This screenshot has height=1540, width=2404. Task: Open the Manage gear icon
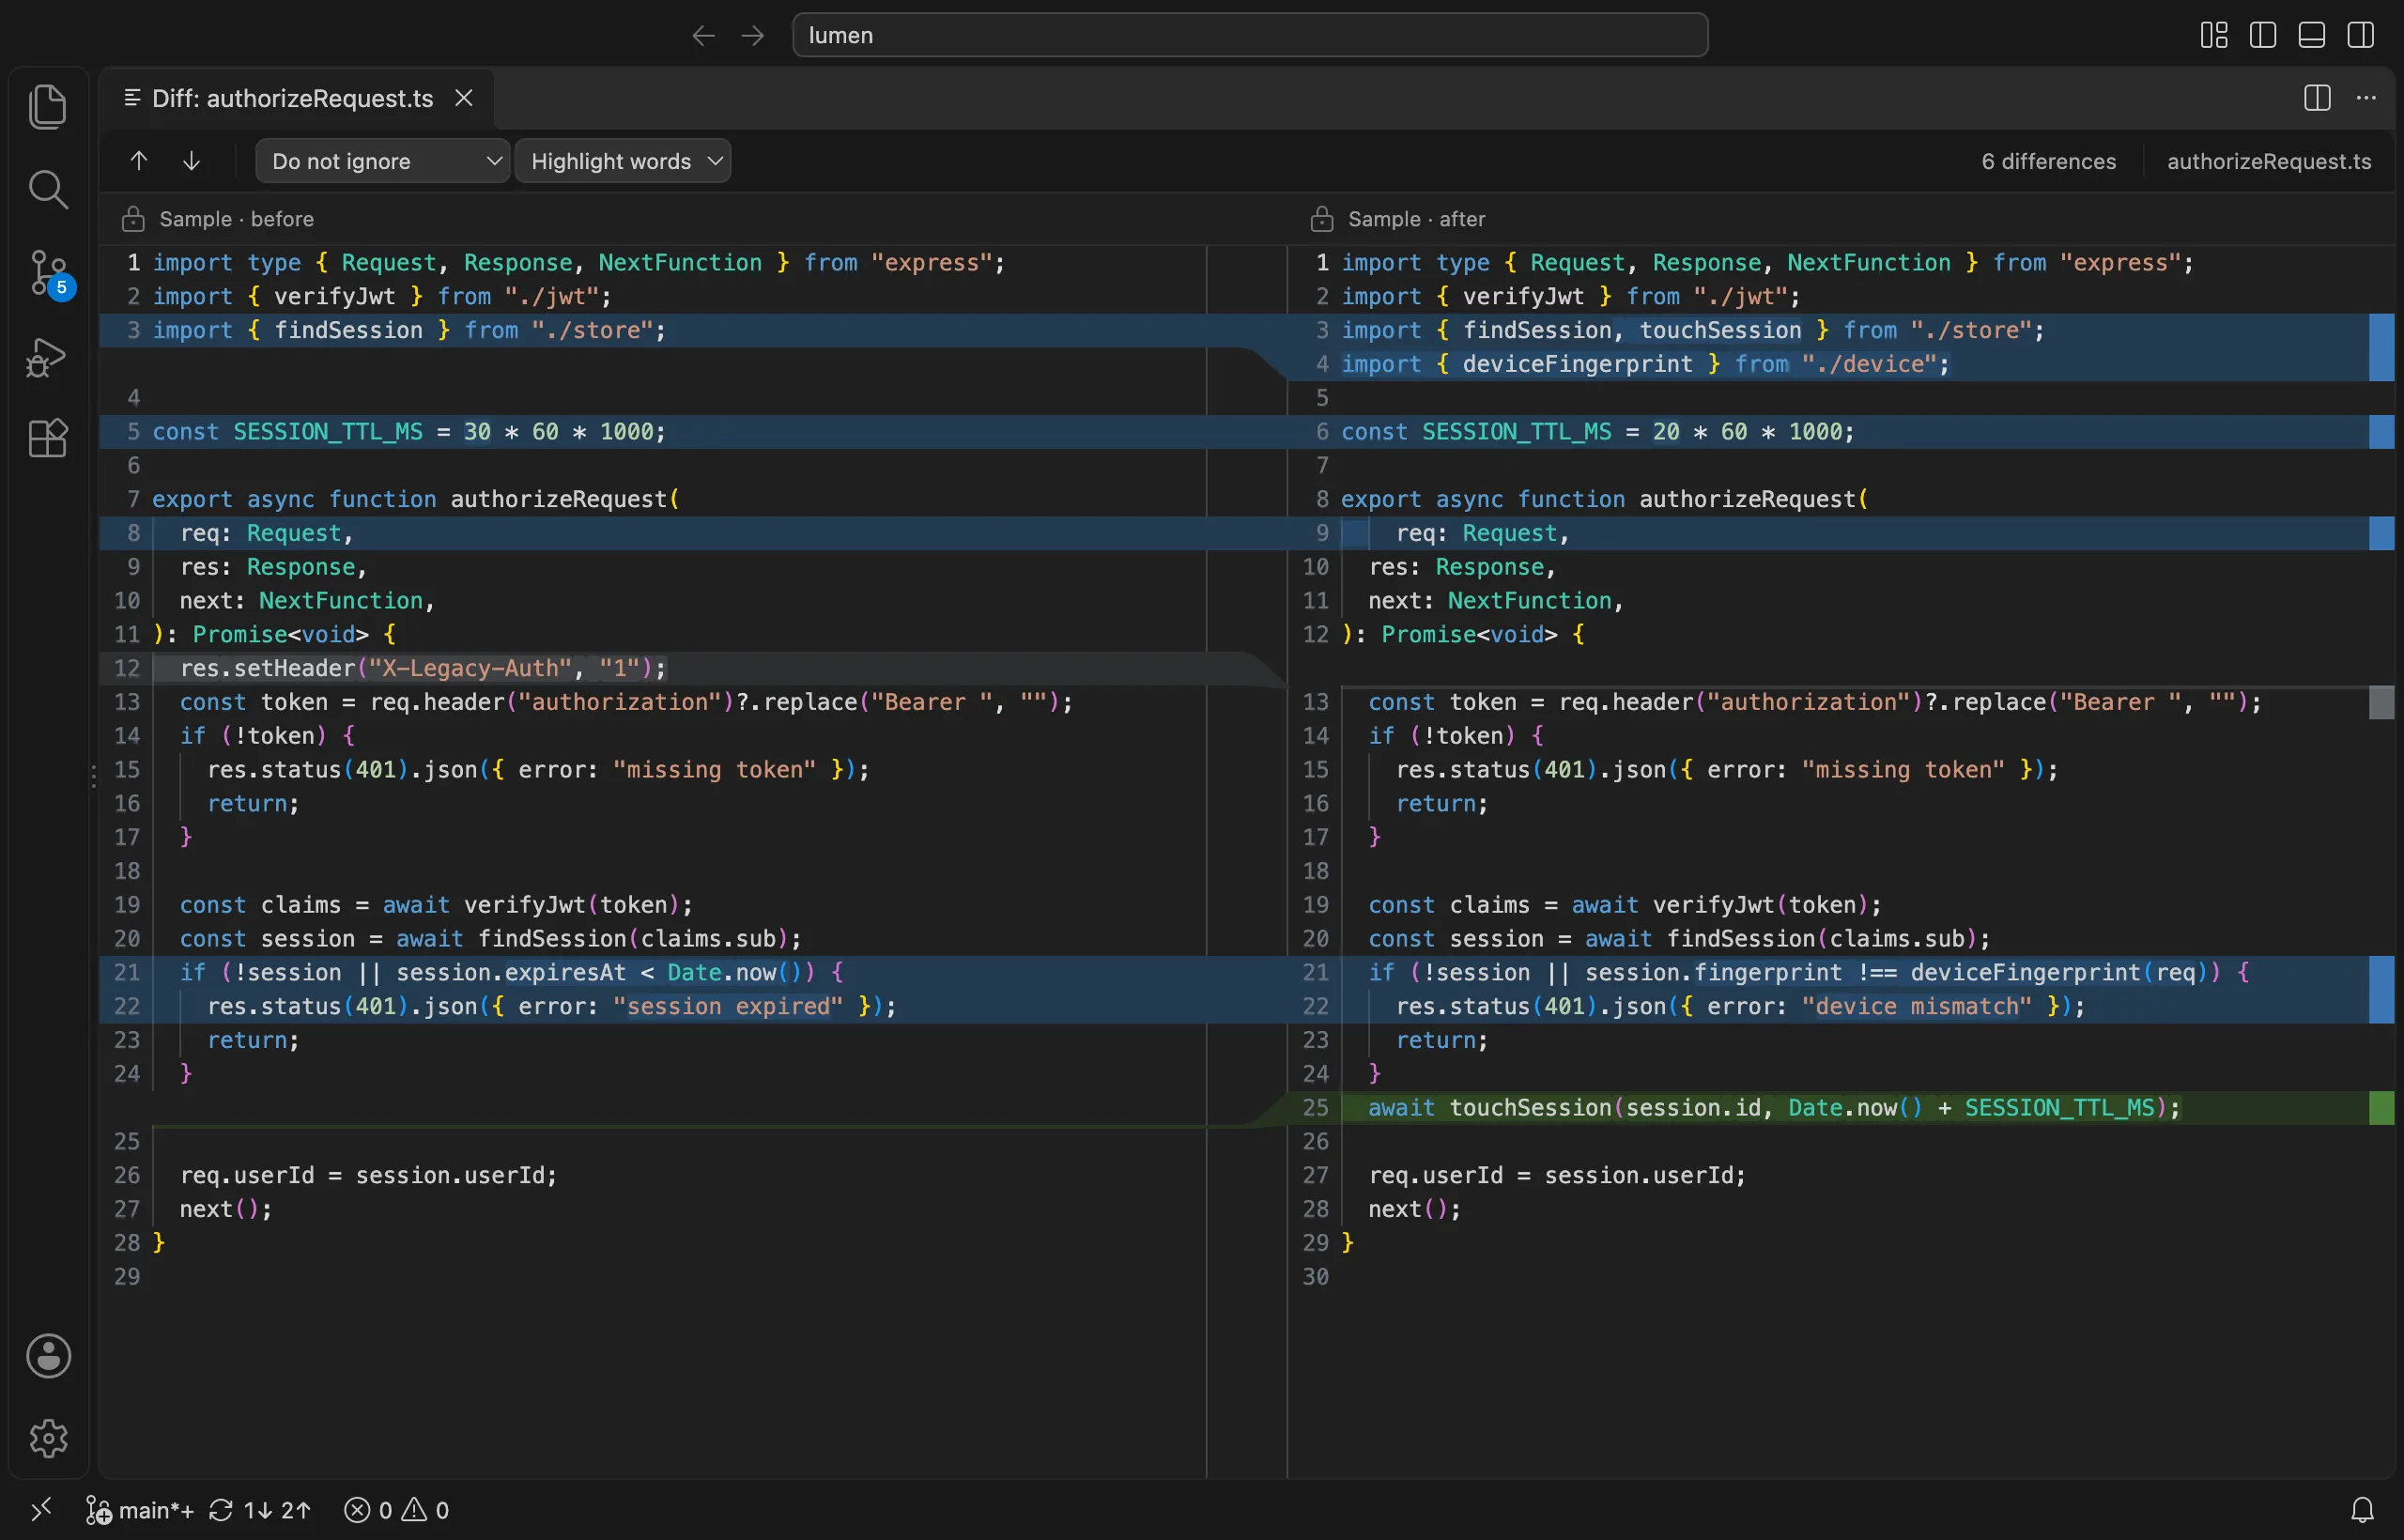click(x=48, y=1438)
